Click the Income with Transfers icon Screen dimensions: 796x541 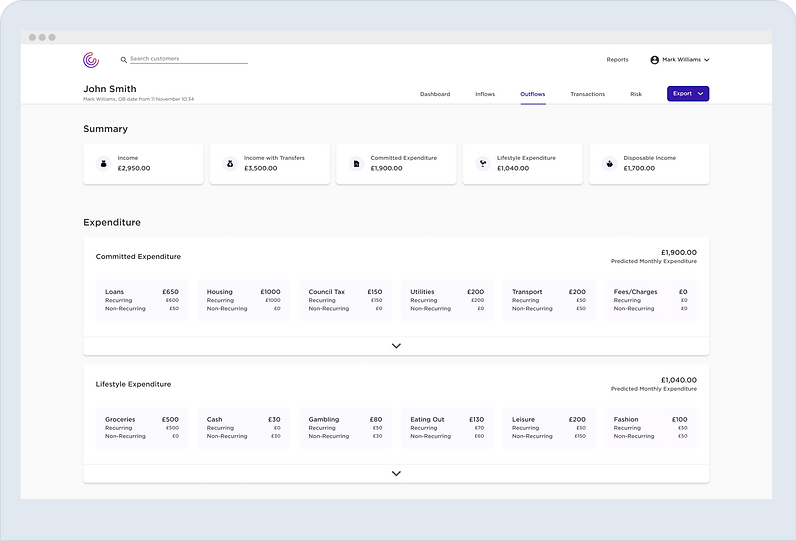click(230, 163)
